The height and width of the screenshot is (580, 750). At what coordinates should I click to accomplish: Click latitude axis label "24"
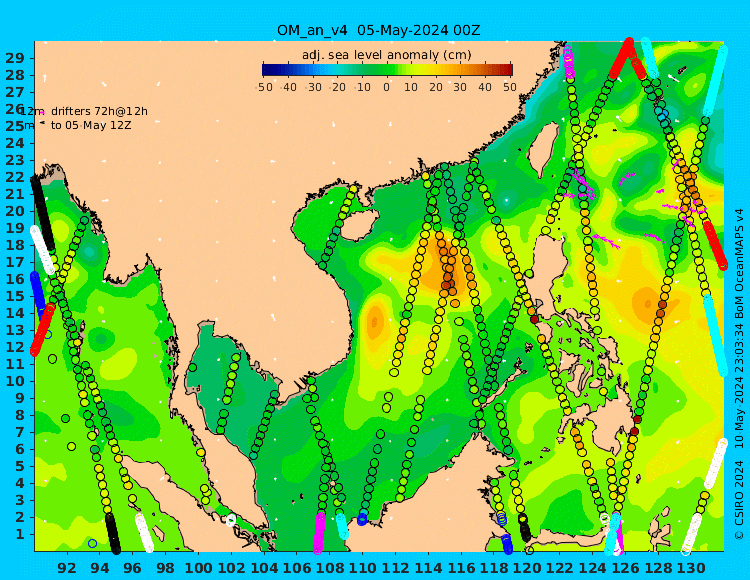(x=14, y=143)
